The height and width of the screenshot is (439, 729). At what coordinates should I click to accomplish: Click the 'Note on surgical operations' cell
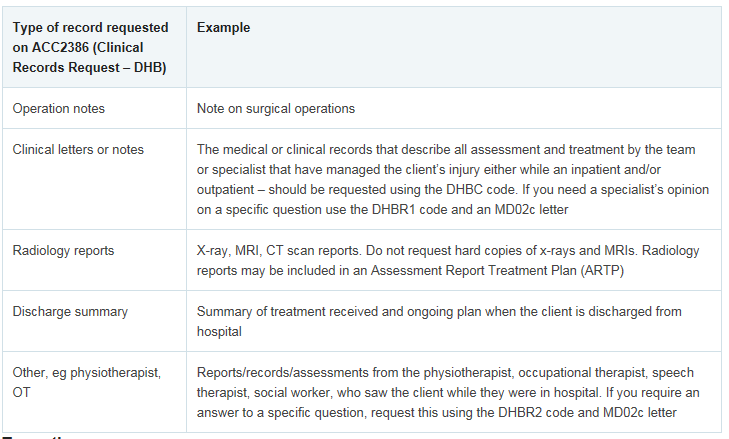(454, 108)
